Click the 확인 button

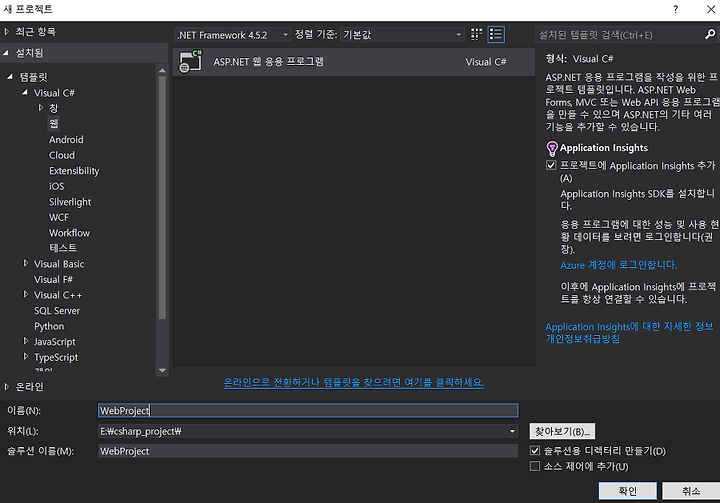(628, 491)
